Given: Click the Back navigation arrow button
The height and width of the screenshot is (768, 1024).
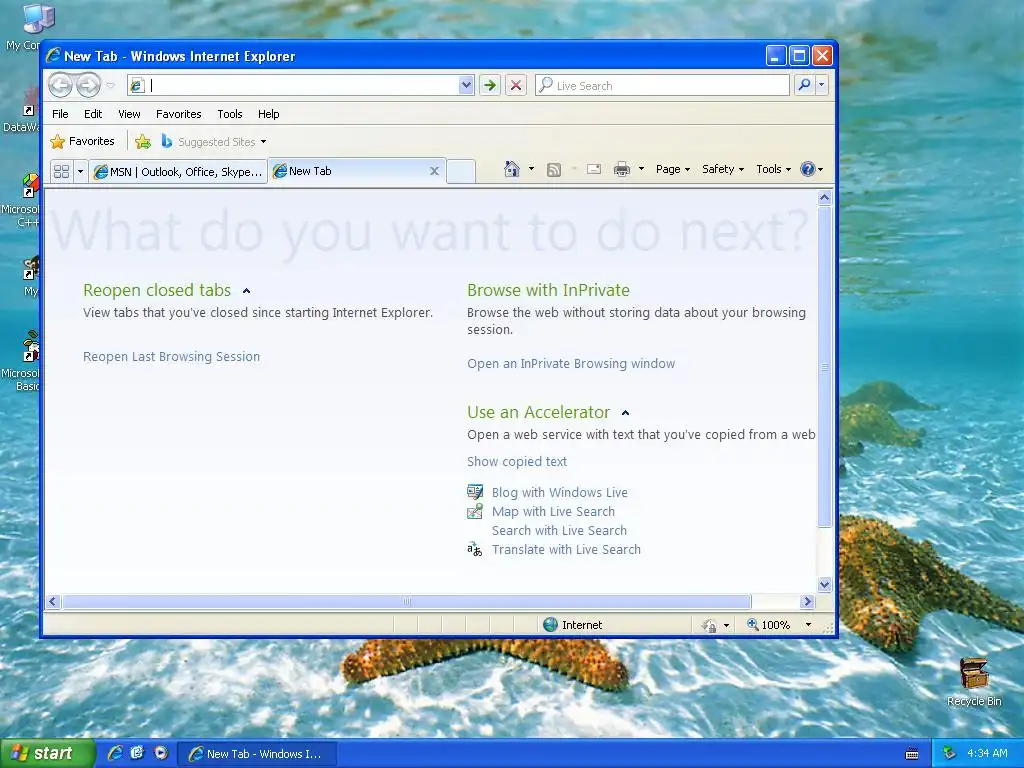Looking at the screenshot, I should coord(60,85).
